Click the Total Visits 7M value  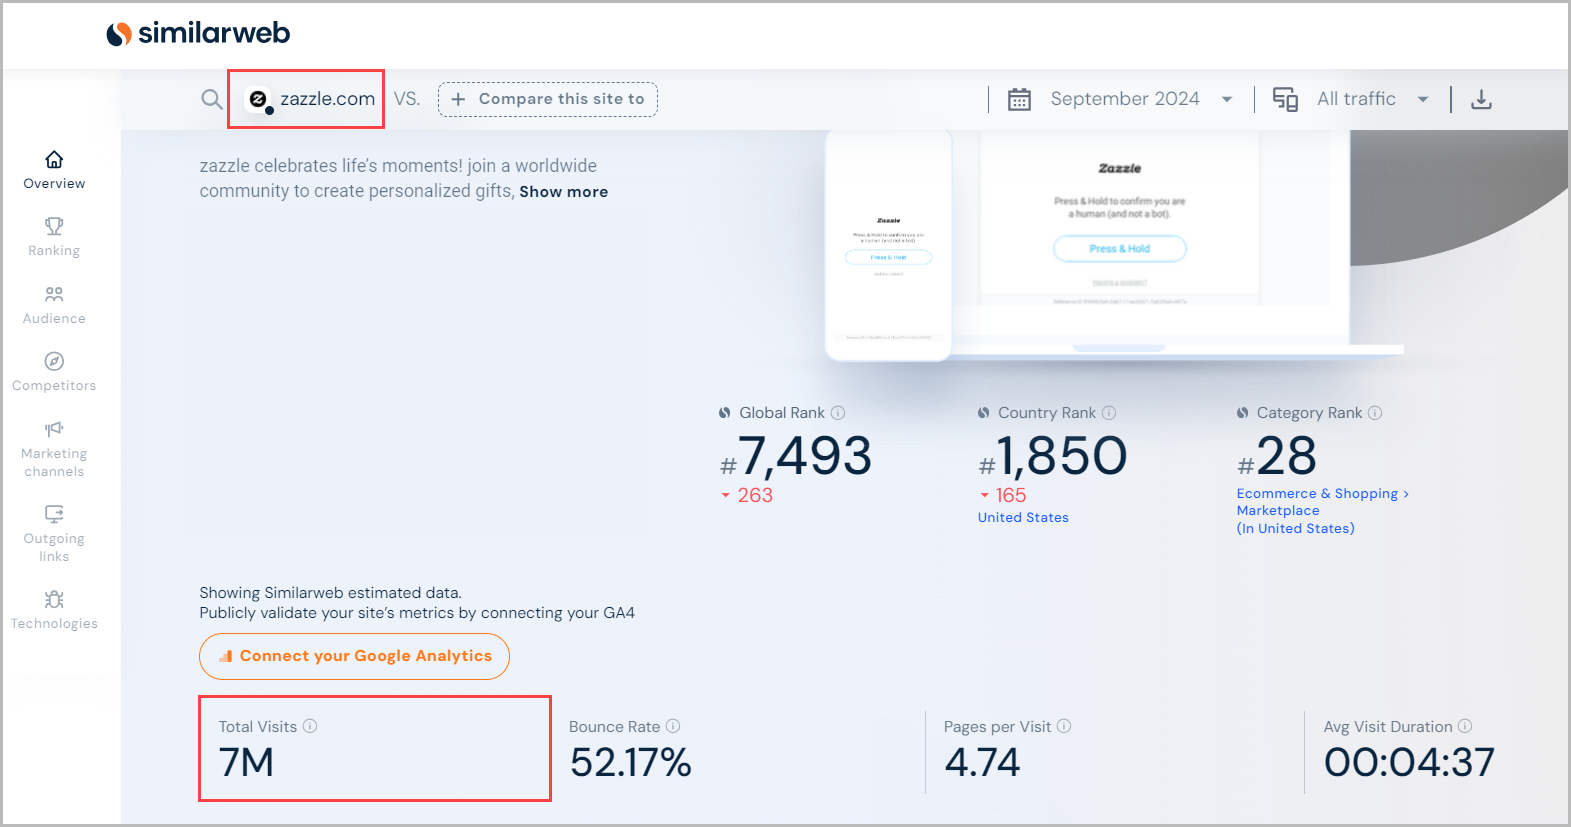tap(246, 763)
